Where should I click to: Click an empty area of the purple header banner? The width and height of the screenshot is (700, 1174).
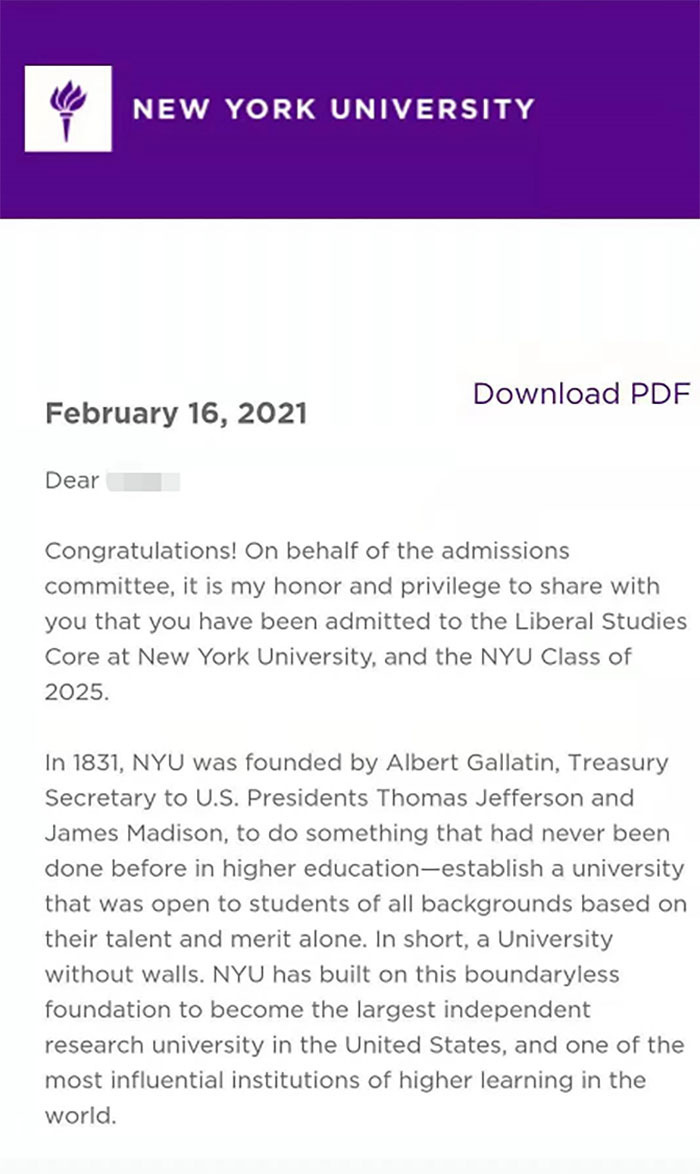pos(614,172)
